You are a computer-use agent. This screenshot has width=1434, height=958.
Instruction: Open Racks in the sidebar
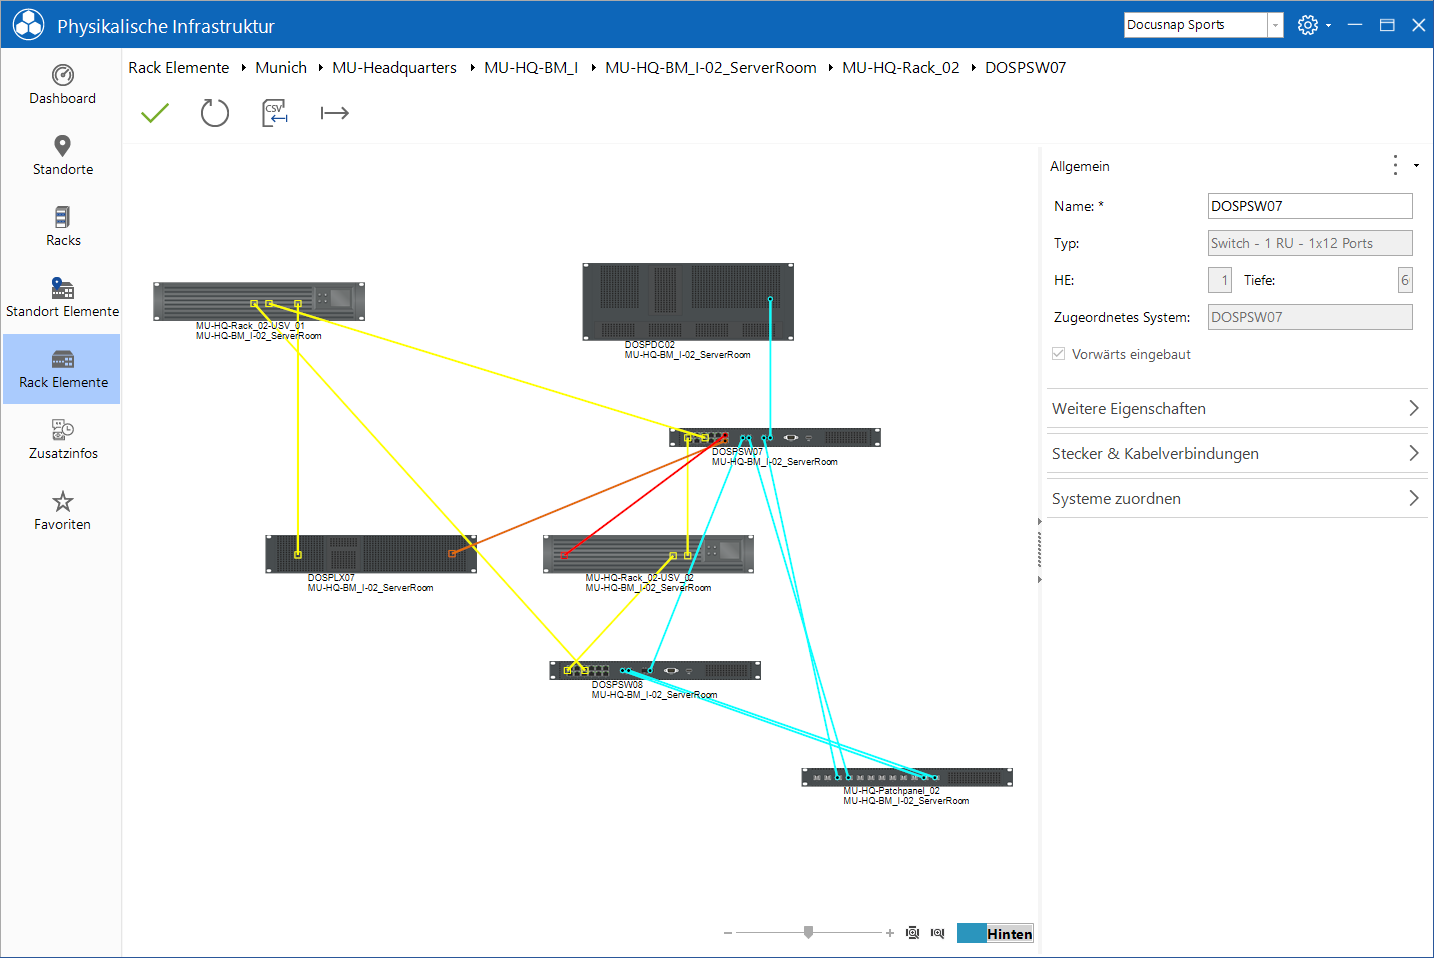coord(62,227)
